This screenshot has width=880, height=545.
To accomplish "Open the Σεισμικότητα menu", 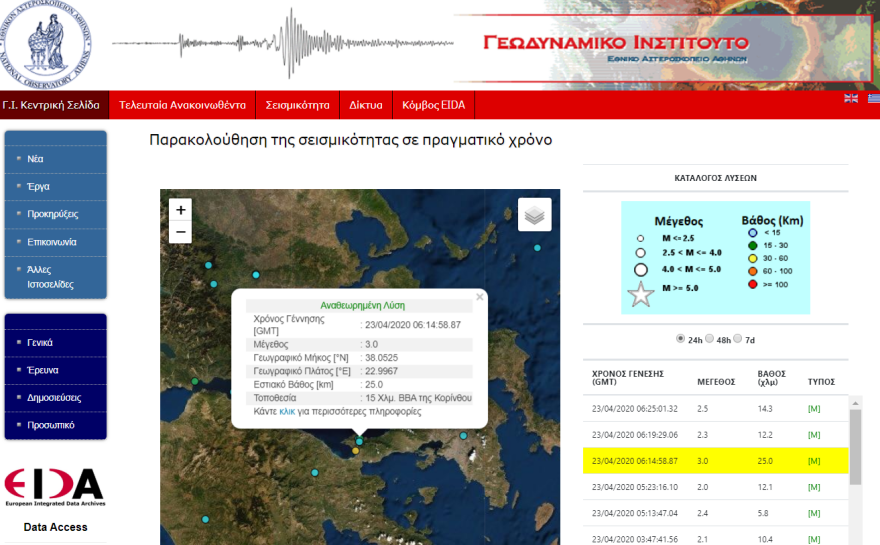I will [x=297, y=105].
